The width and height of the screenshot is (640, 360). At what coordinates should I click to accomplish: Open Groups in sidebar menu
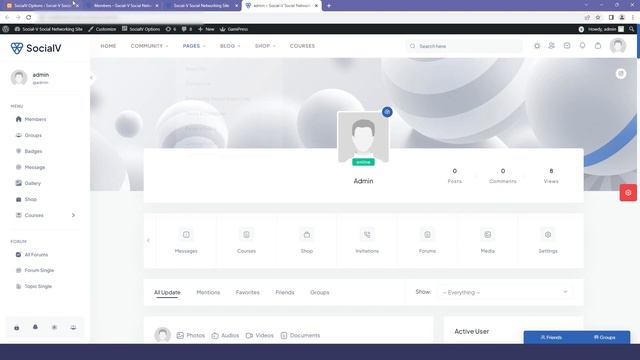coord(29,135)
